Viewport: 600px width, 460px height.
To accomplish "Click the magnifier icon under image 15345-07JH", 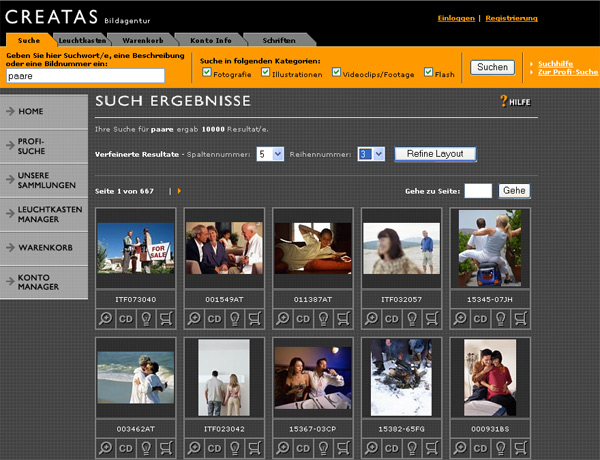I will click(x=460, y=318).
